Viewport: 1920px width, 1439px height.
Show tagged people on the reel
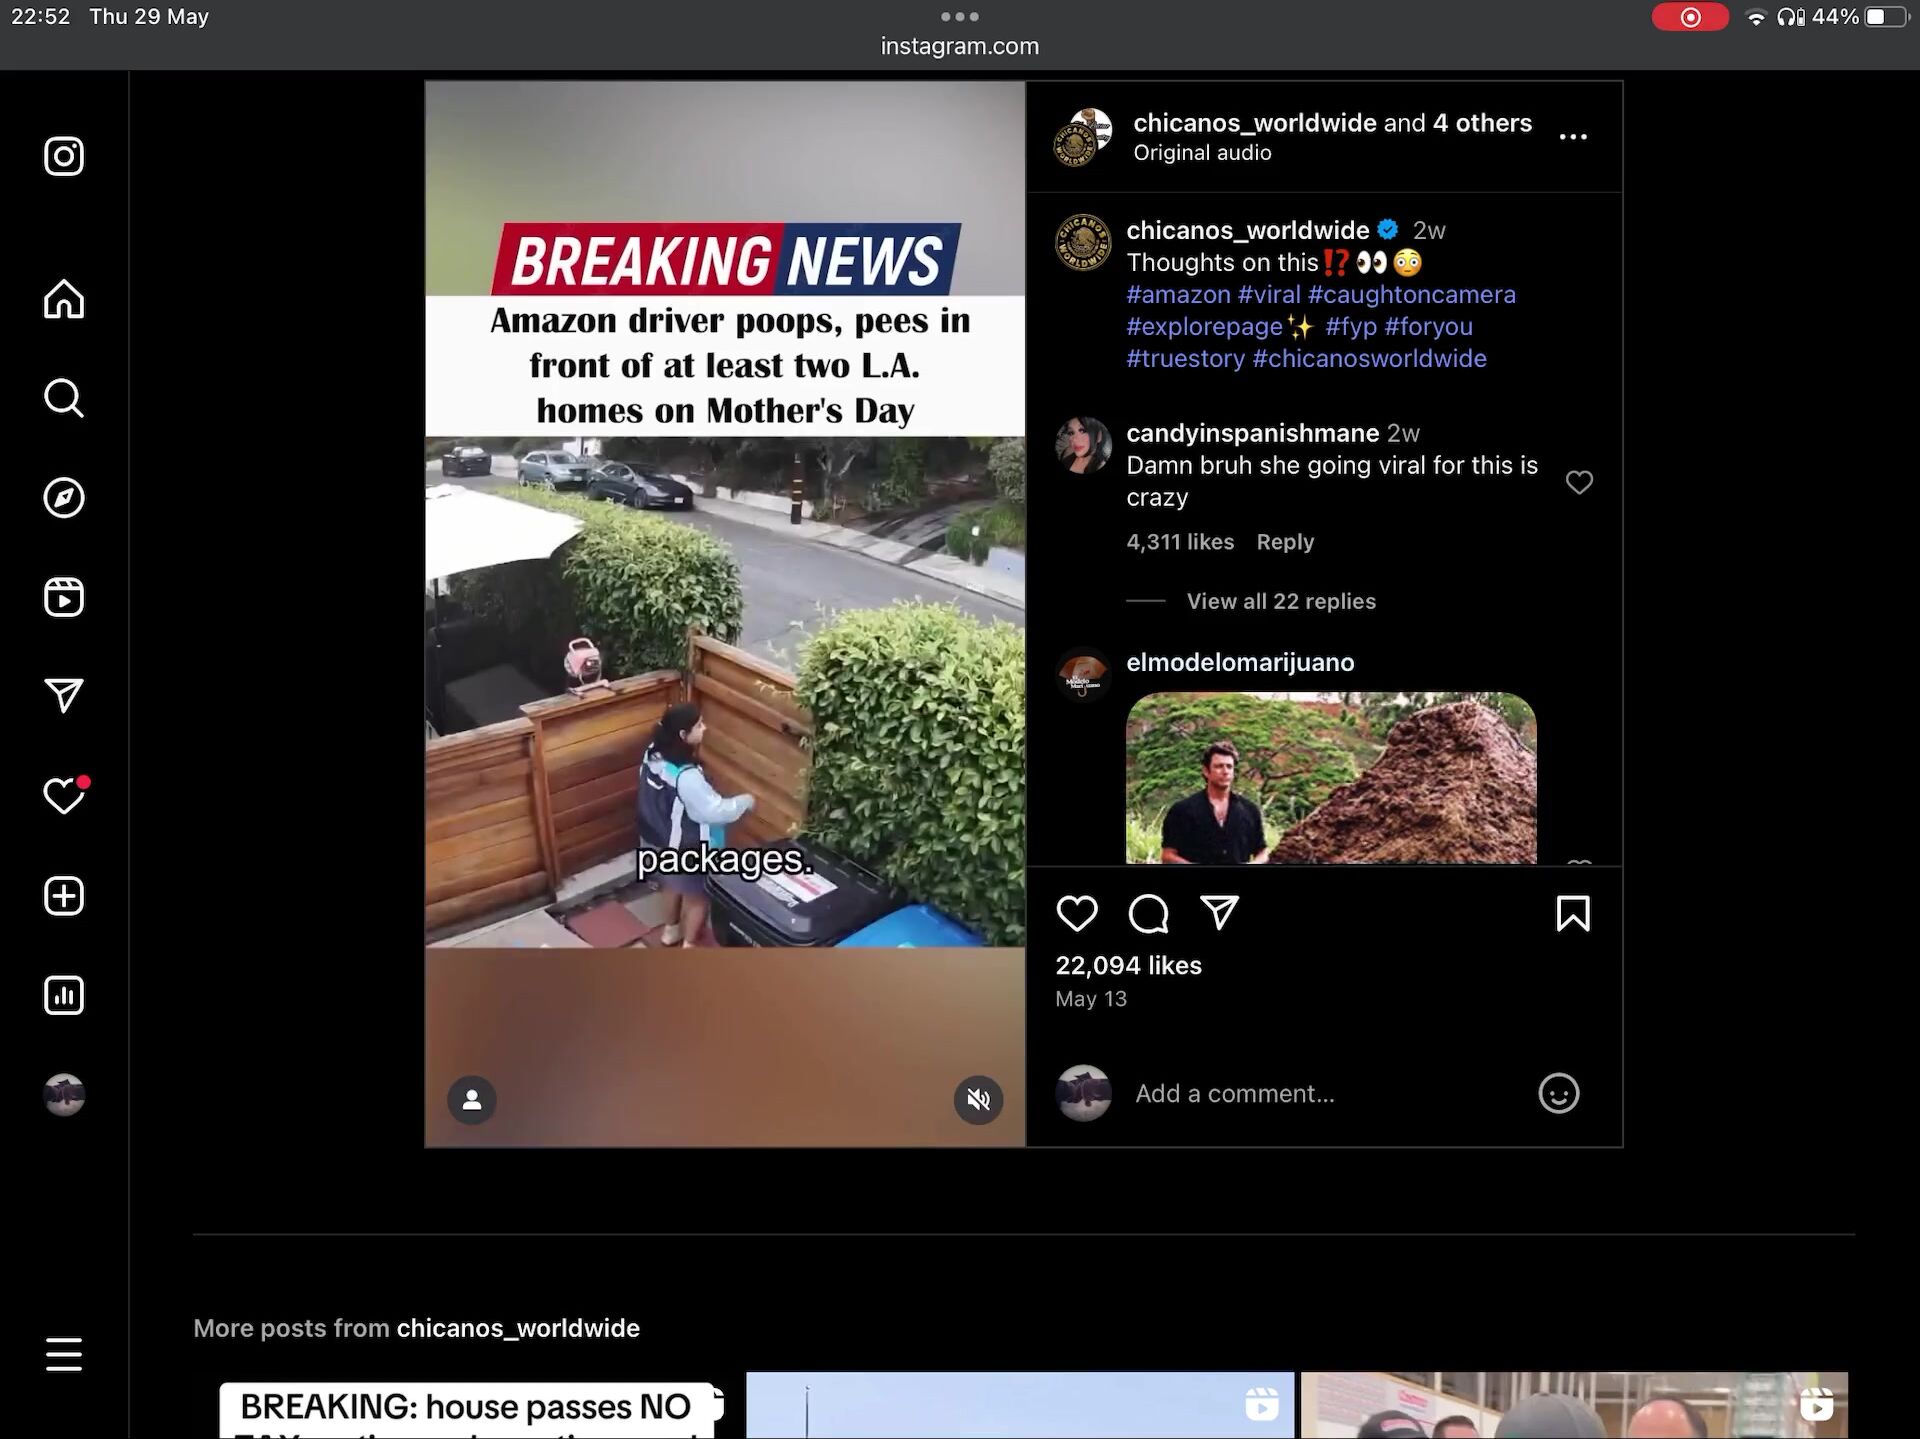pyautogui.click(x=472, y=1100)
